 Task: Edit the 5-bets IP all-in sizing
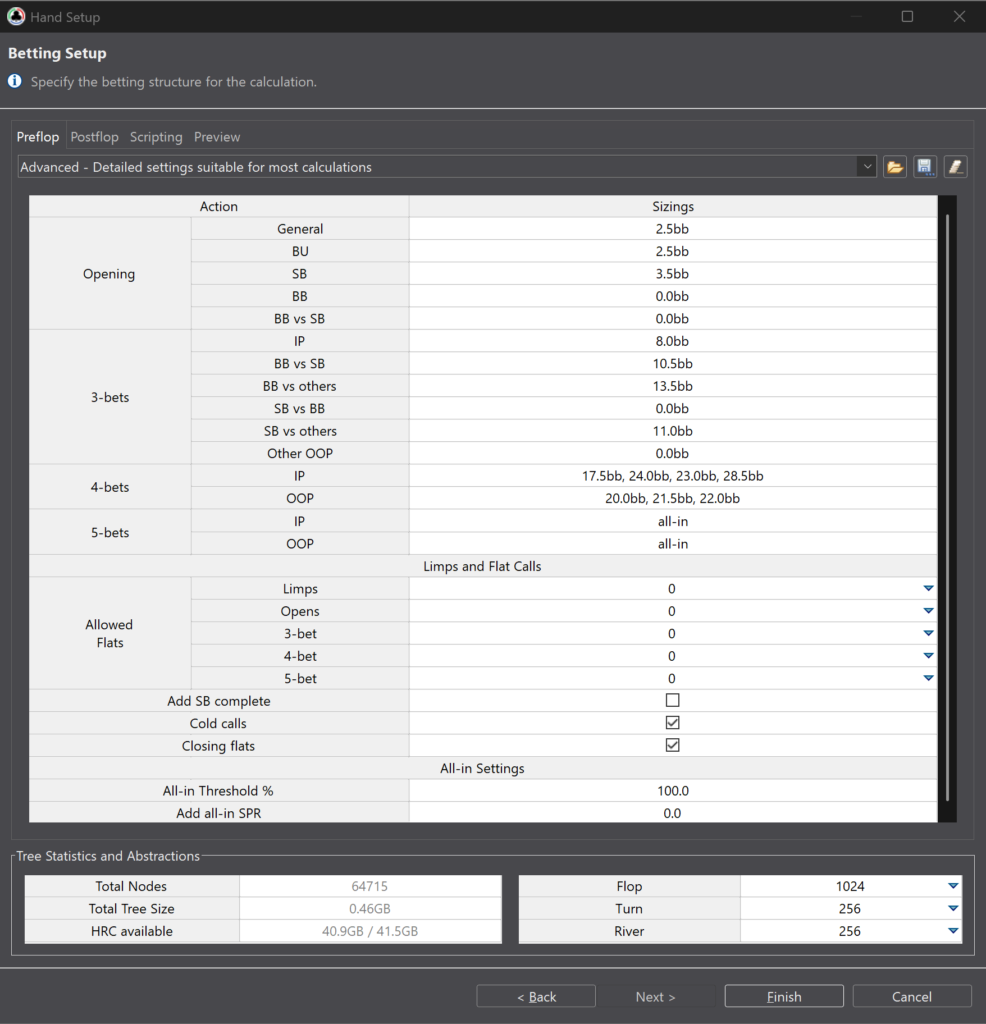click(x=673, y=521)
